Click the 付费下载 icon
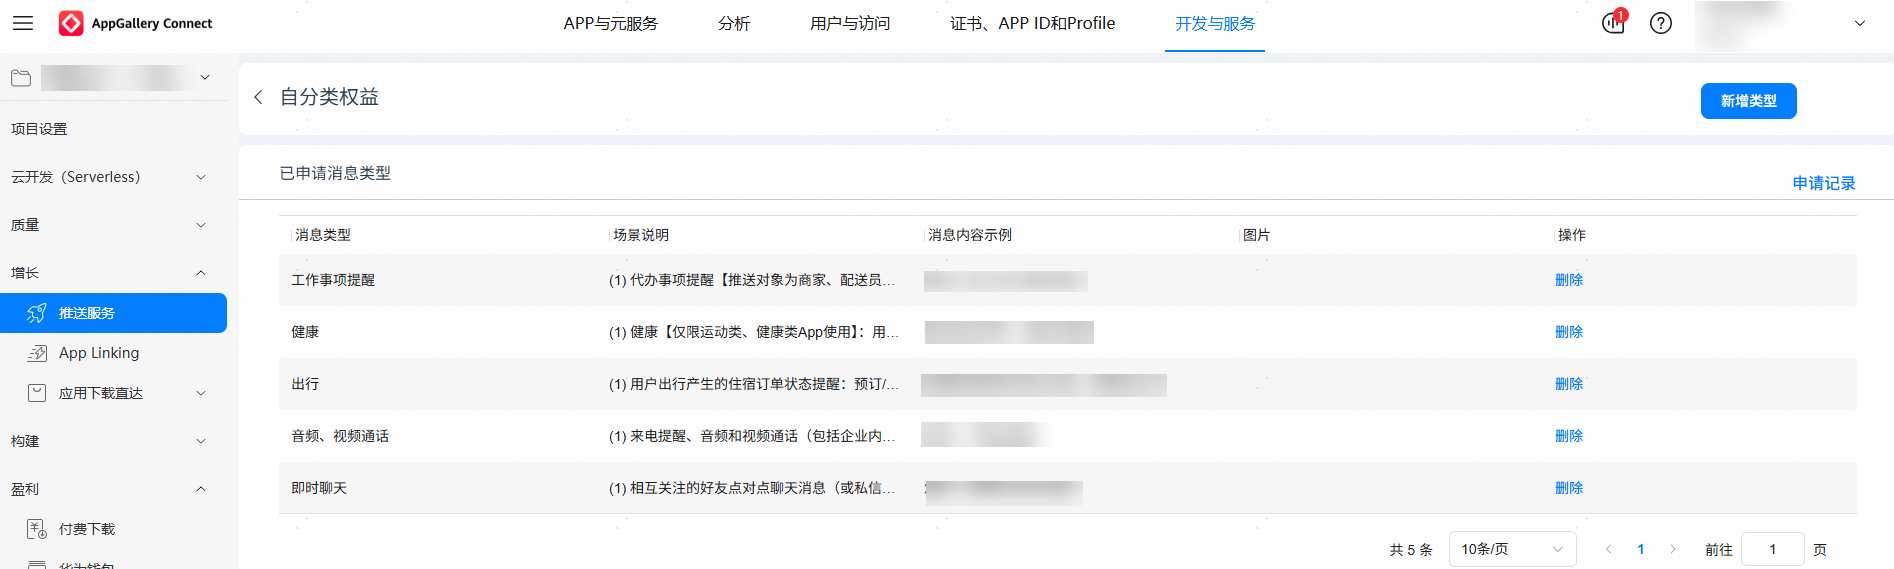Viewport: 1894px width, 569px height. click(x=37, y=529)
